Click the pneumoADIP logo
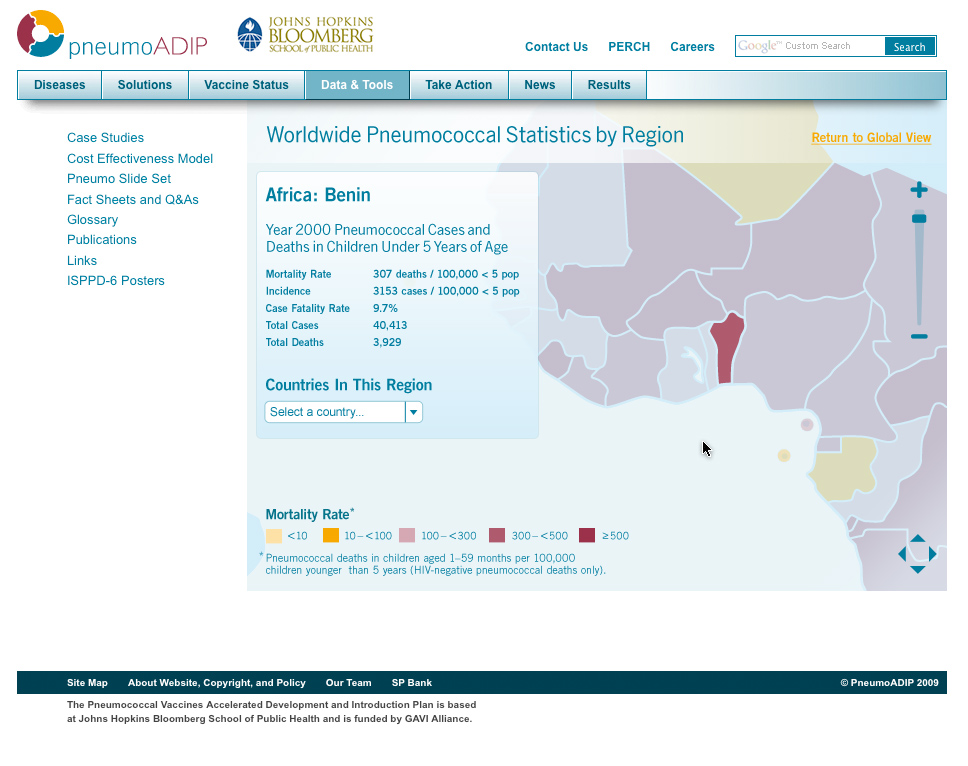This screenshot has height=766, width=968. click(x=112, y=35)
